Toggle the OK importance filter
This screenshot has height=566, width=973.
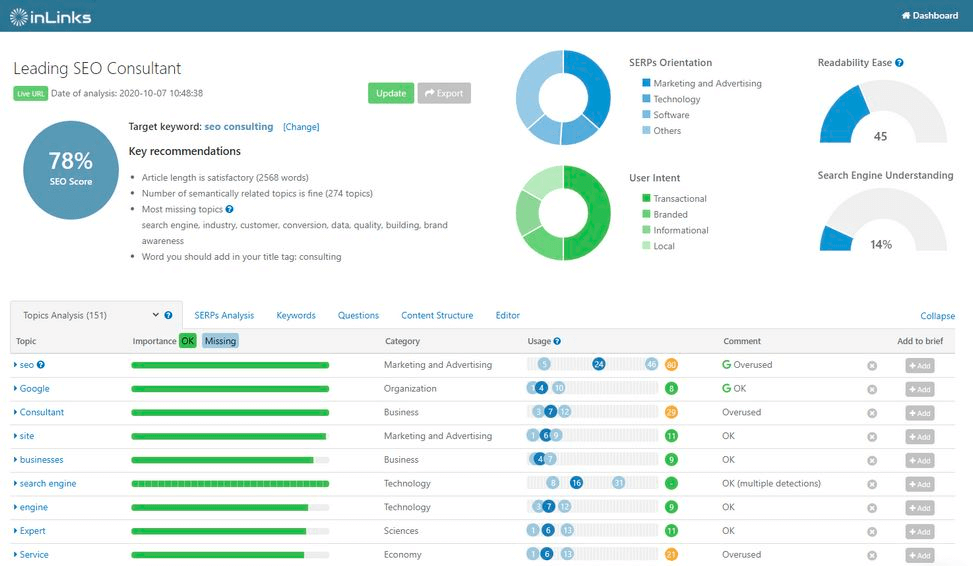187,341
